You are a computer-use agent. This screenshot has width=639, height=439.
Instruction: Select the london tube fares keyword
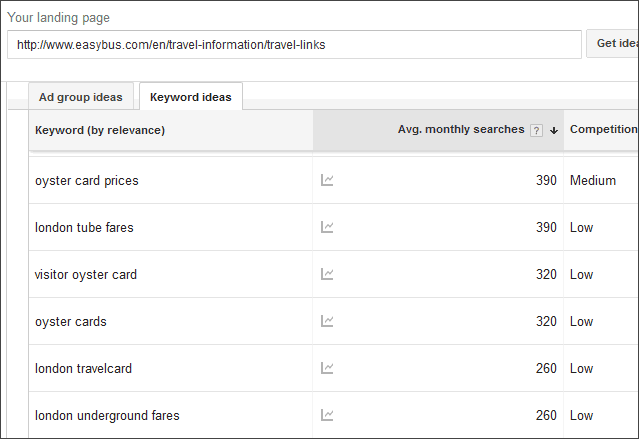[x=84, y=227]
